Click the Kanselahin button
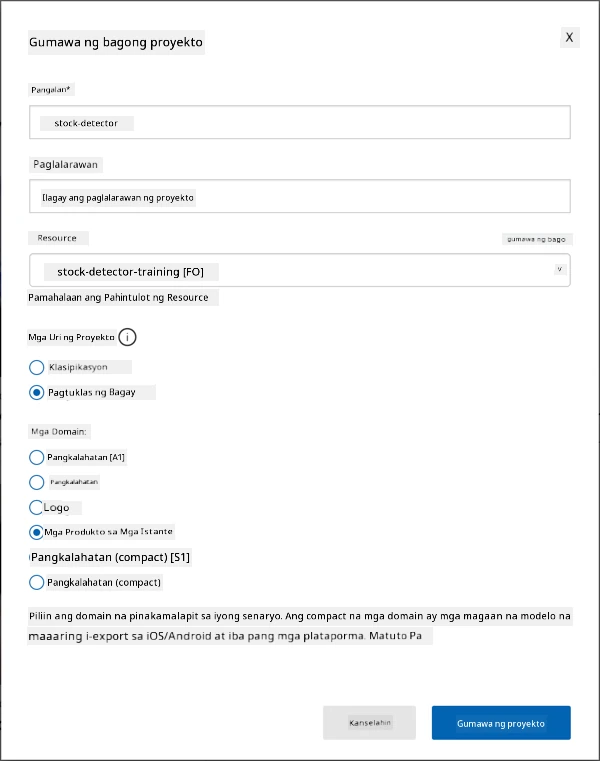The width and height of the screenshot is (600, 761). coord(369,723)
